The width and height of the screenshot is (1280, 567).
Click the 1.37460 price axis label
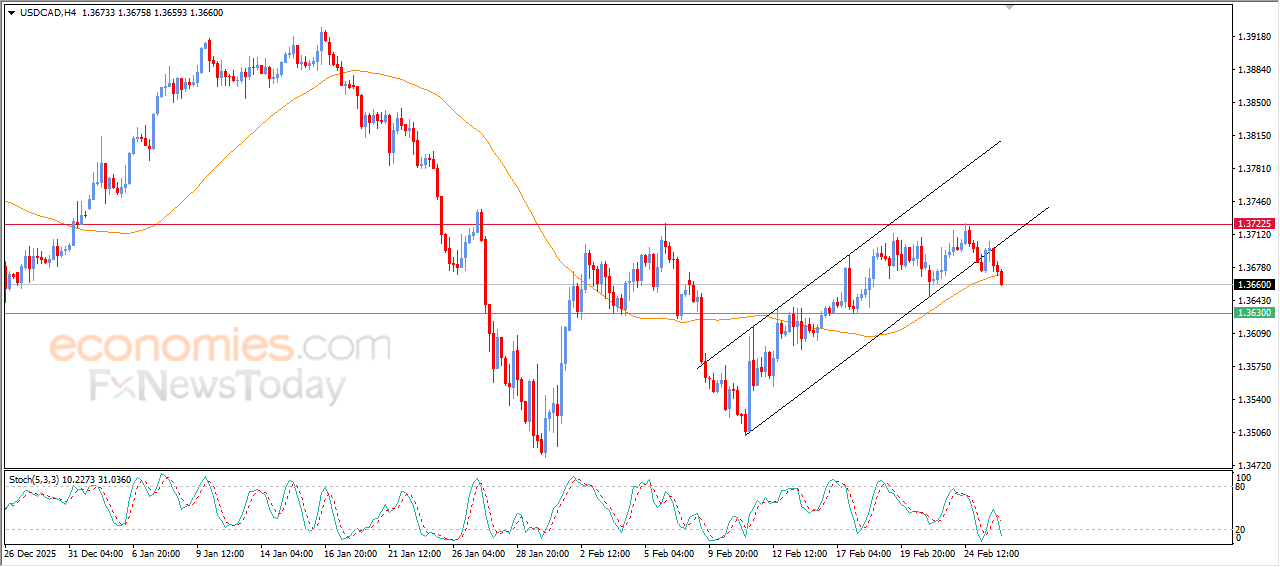pyautogui.click(x=1254, y=202)
